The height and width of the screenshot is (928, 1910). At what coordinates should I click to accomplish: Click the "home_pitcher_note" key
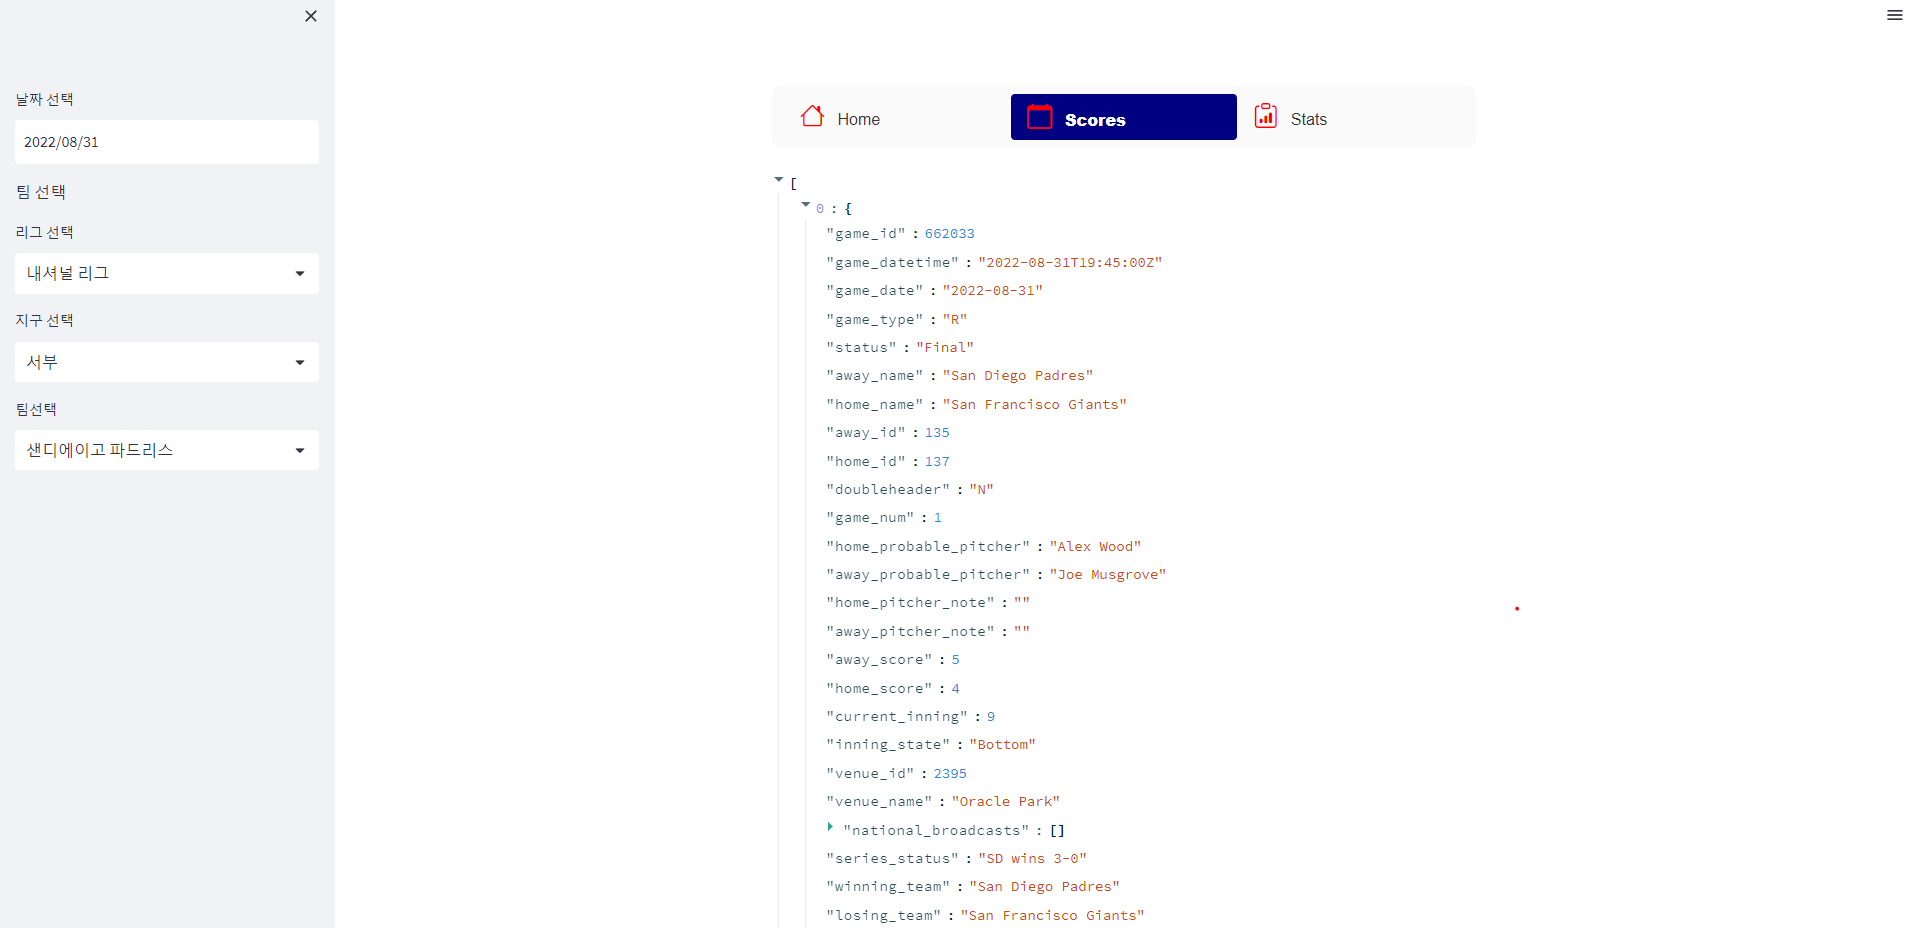click(910, 603)
